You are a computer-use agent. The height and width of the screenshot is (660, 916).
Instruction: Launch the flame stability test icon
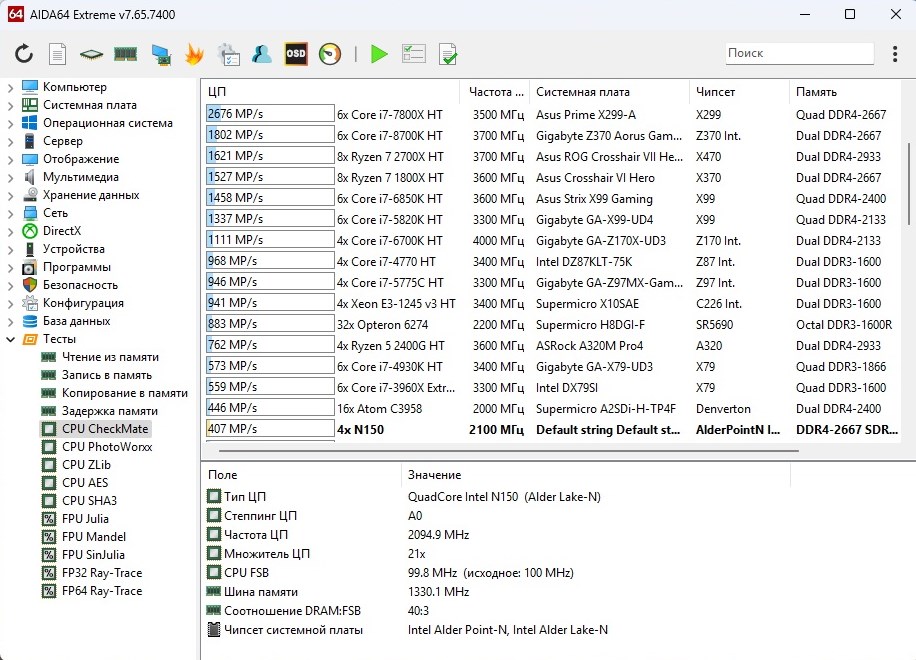pos(194,54)
